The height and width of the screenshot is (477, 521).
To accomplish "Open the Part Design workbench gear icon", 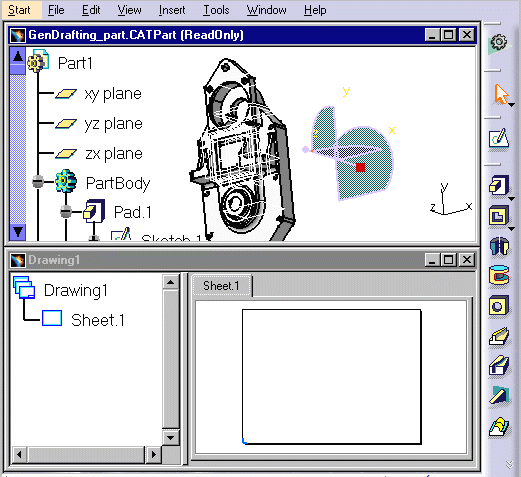I will coord(499,43).
